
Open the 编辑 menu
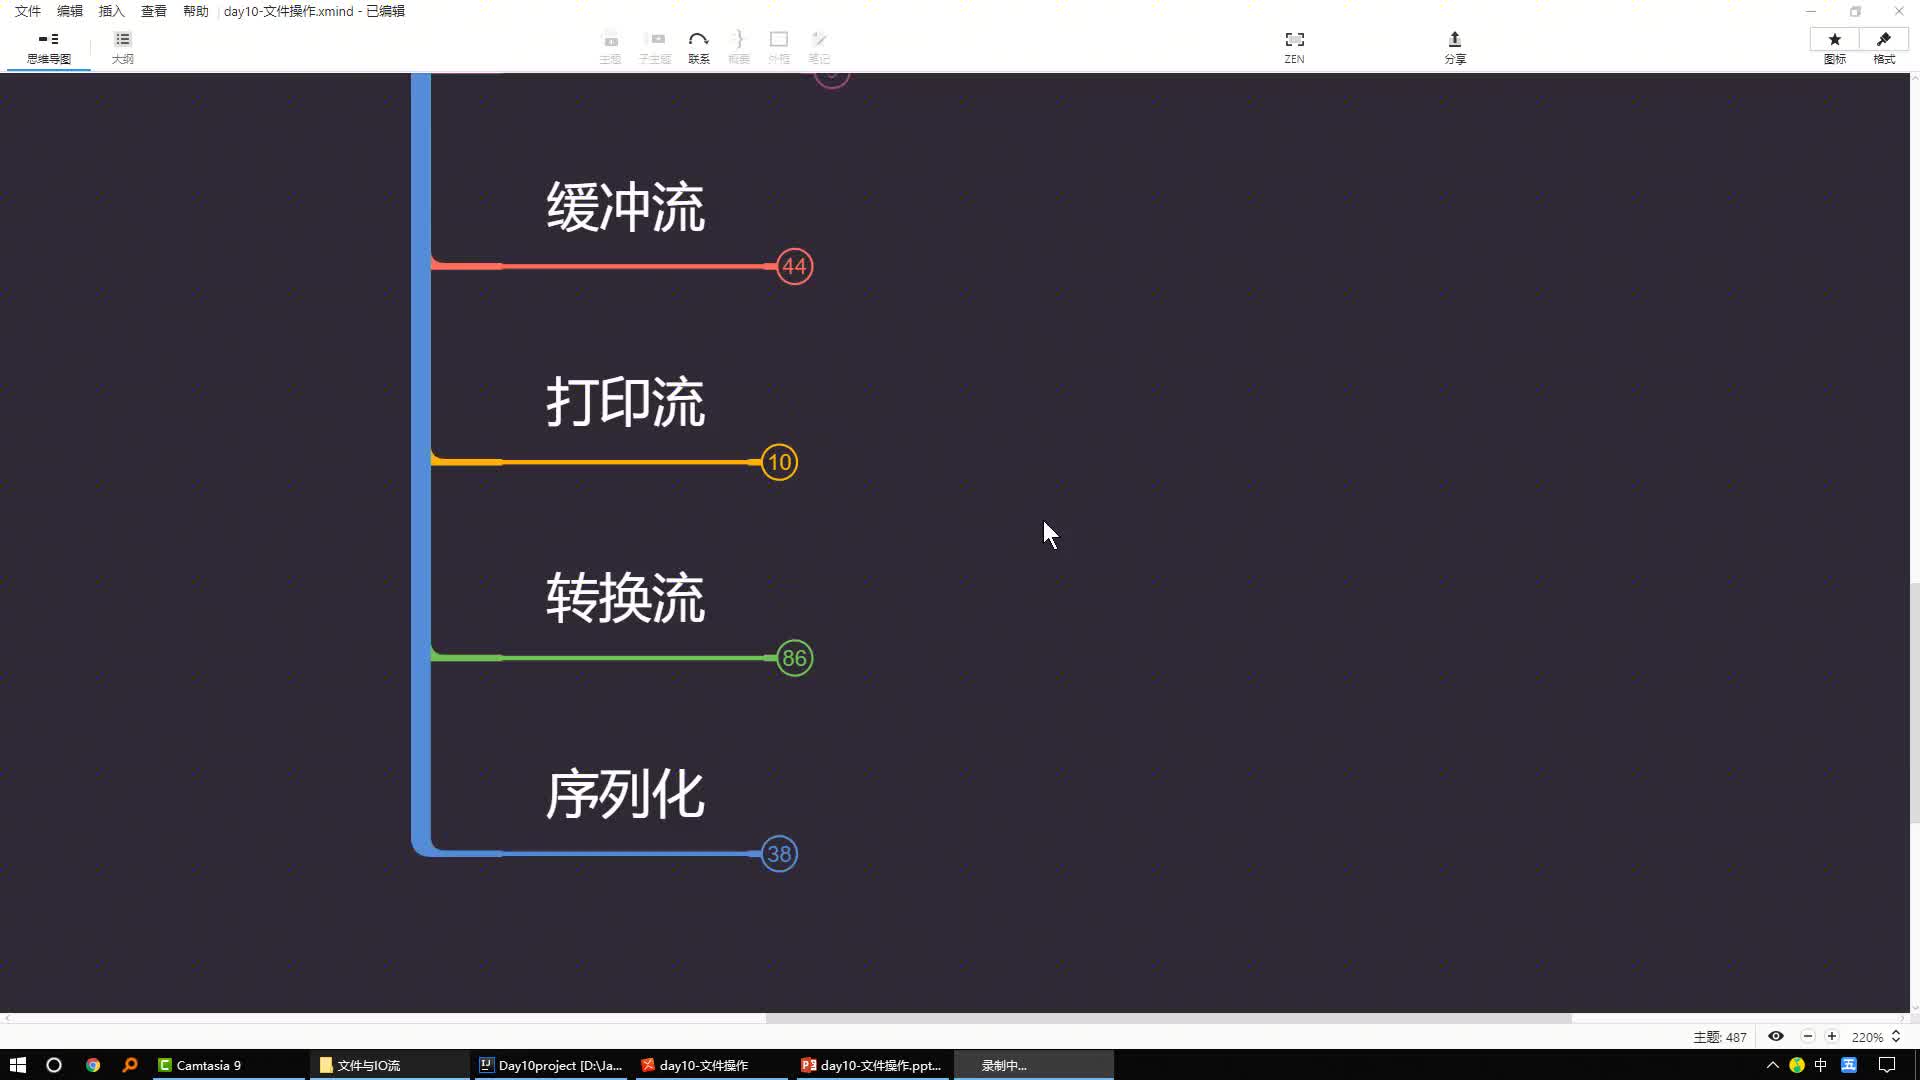pyautogui.click(x=70, y=11)
